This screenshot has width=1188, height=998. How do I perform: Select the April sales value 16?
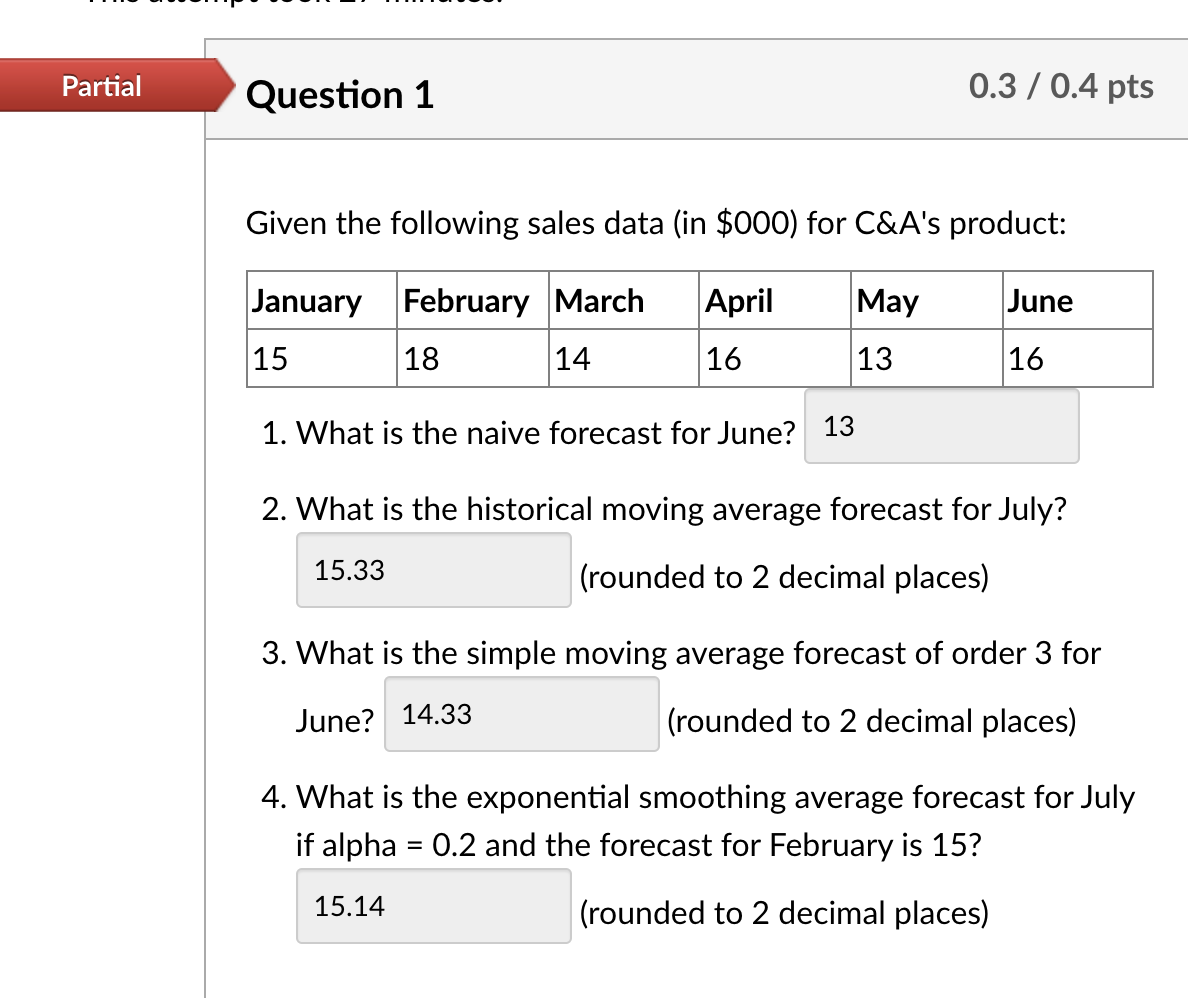(725, 358)
